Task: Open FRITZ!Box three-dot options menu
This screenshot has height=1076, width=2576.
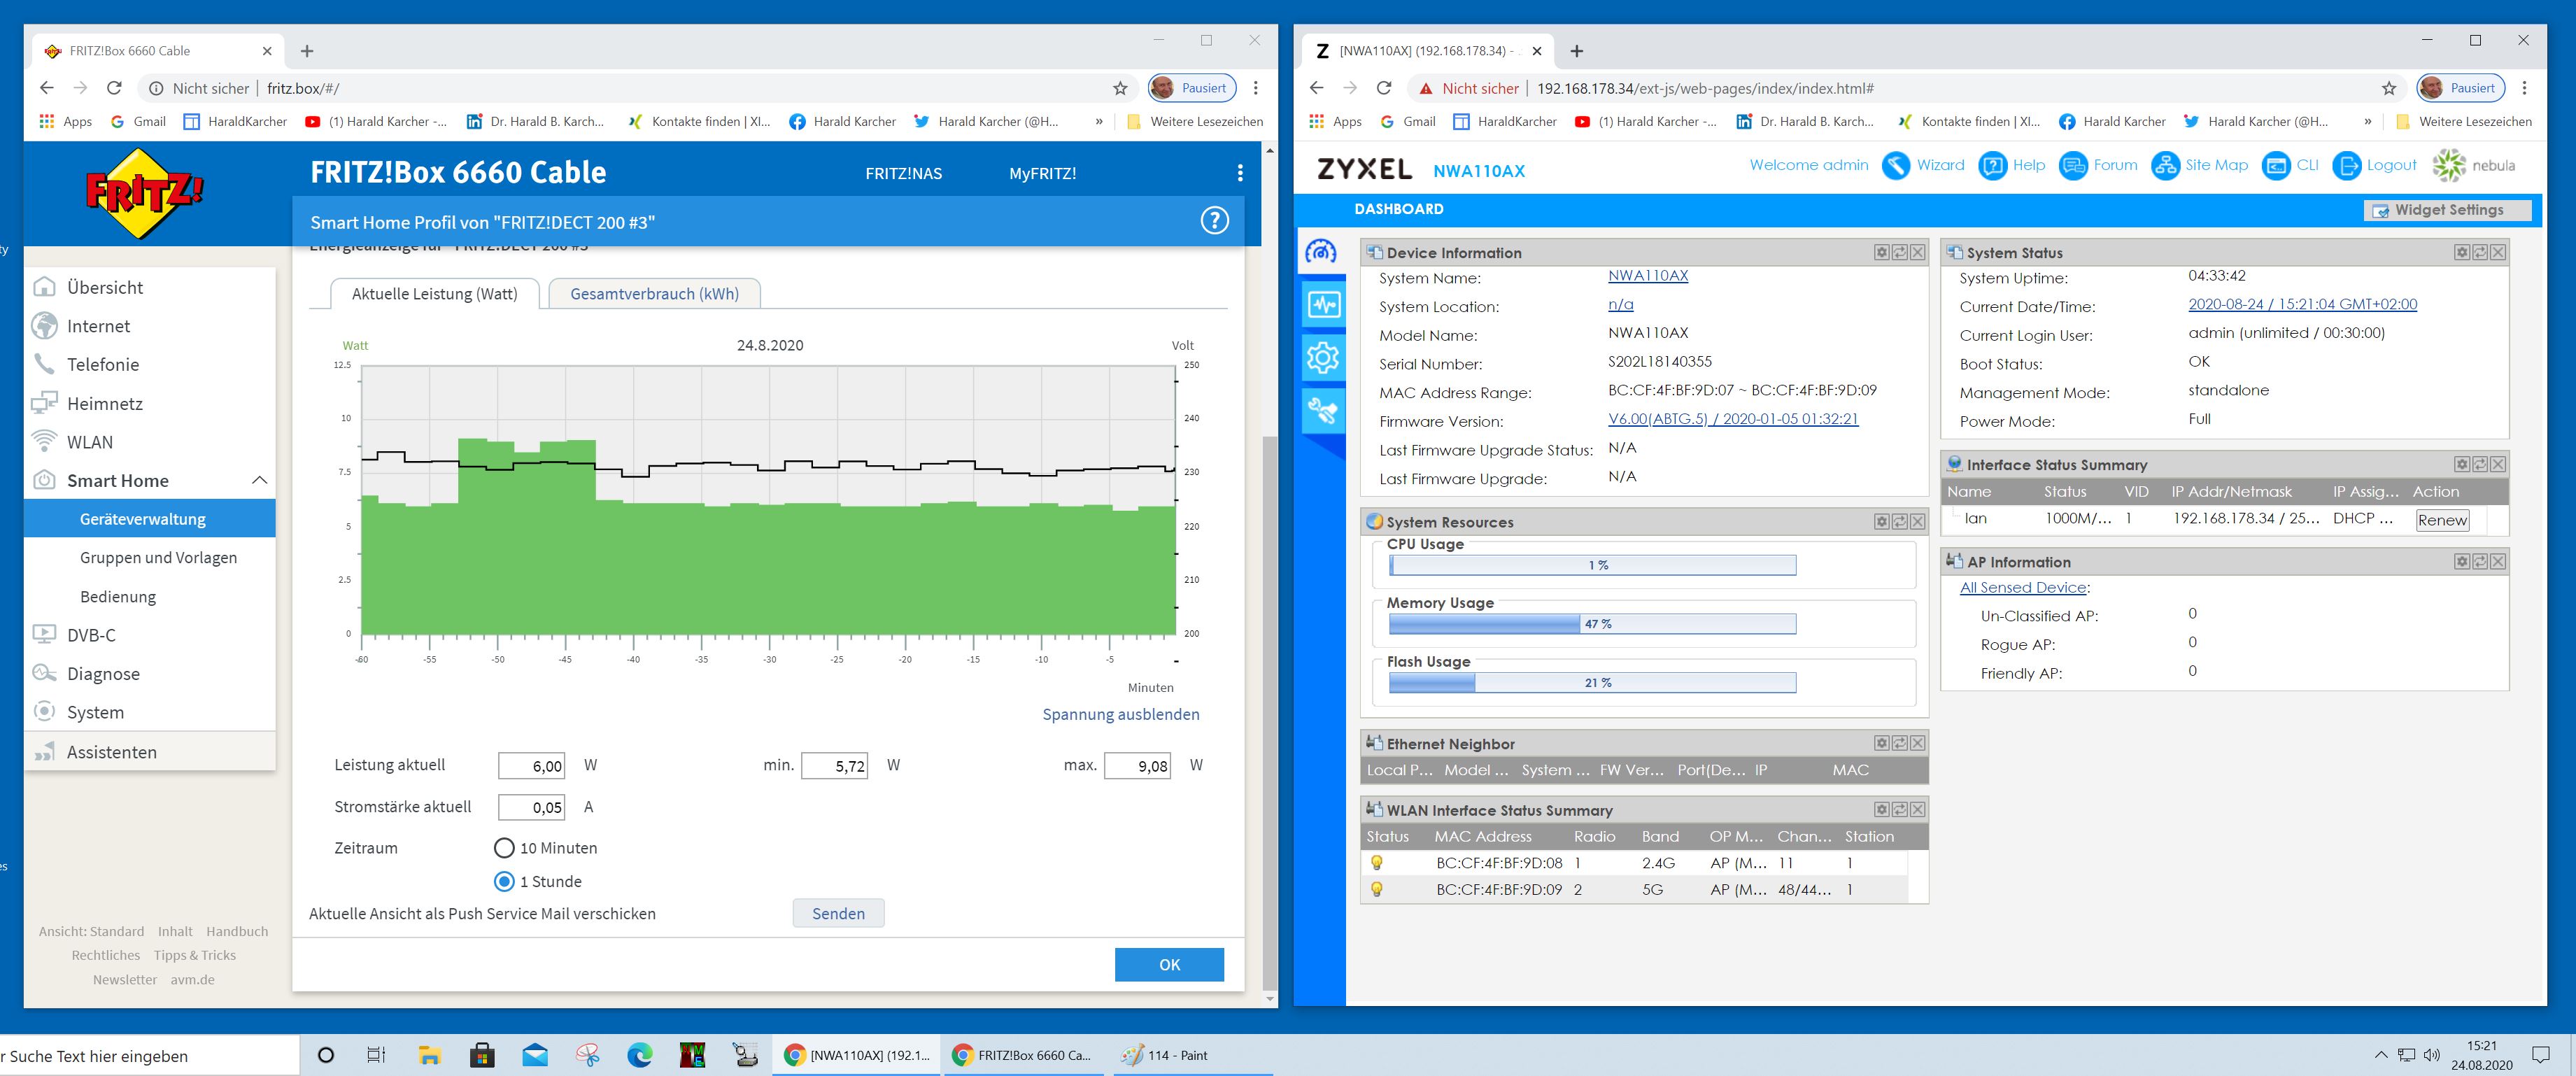Action: coord(1240,173)
